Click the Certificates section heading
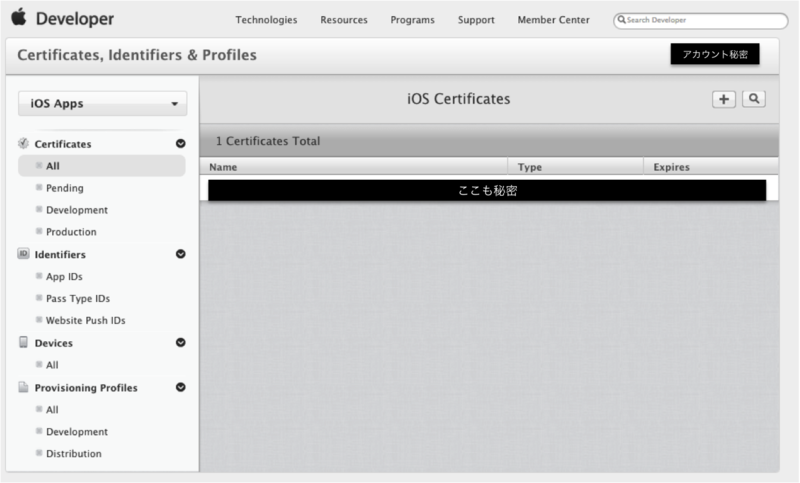 click(63, 144)
